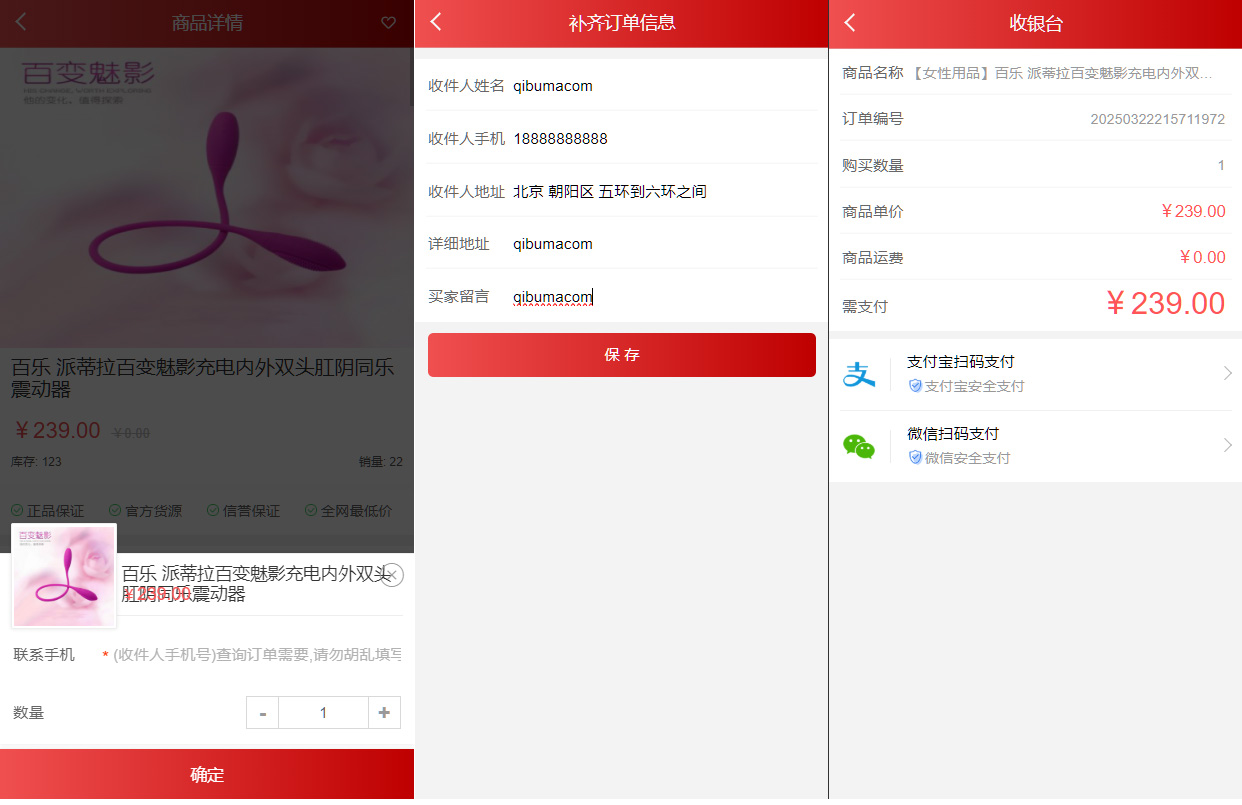
Task: Click the 信誉保证 check icon
Action: click(213, 511)
